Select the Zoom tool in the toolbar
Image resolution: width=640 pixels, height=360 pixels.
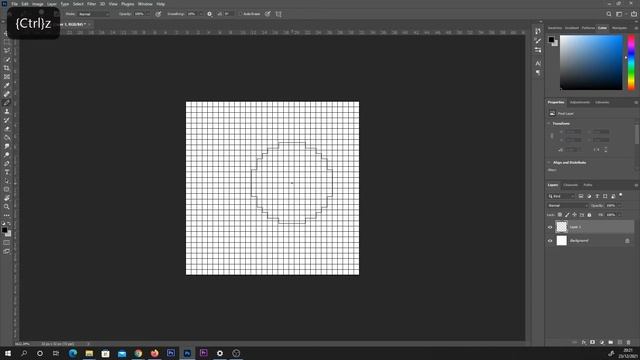click(x=7, y=207)
